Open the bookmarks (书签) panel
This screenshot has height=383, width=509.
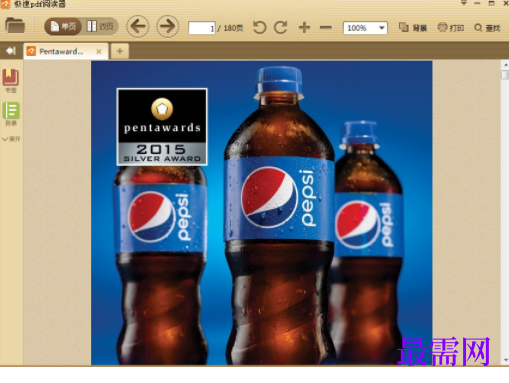[11, 81]
